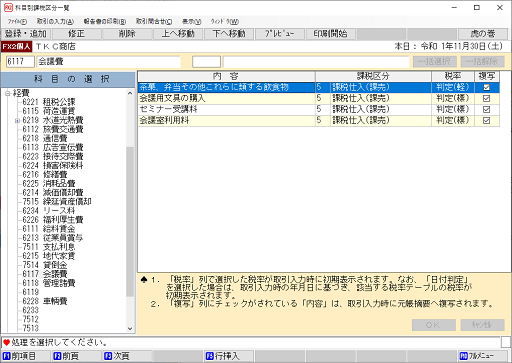Click the F3 key icon for 次頁
Image resolution: width=512 pixels, height=363 pixels.
(x=108, y=356)
